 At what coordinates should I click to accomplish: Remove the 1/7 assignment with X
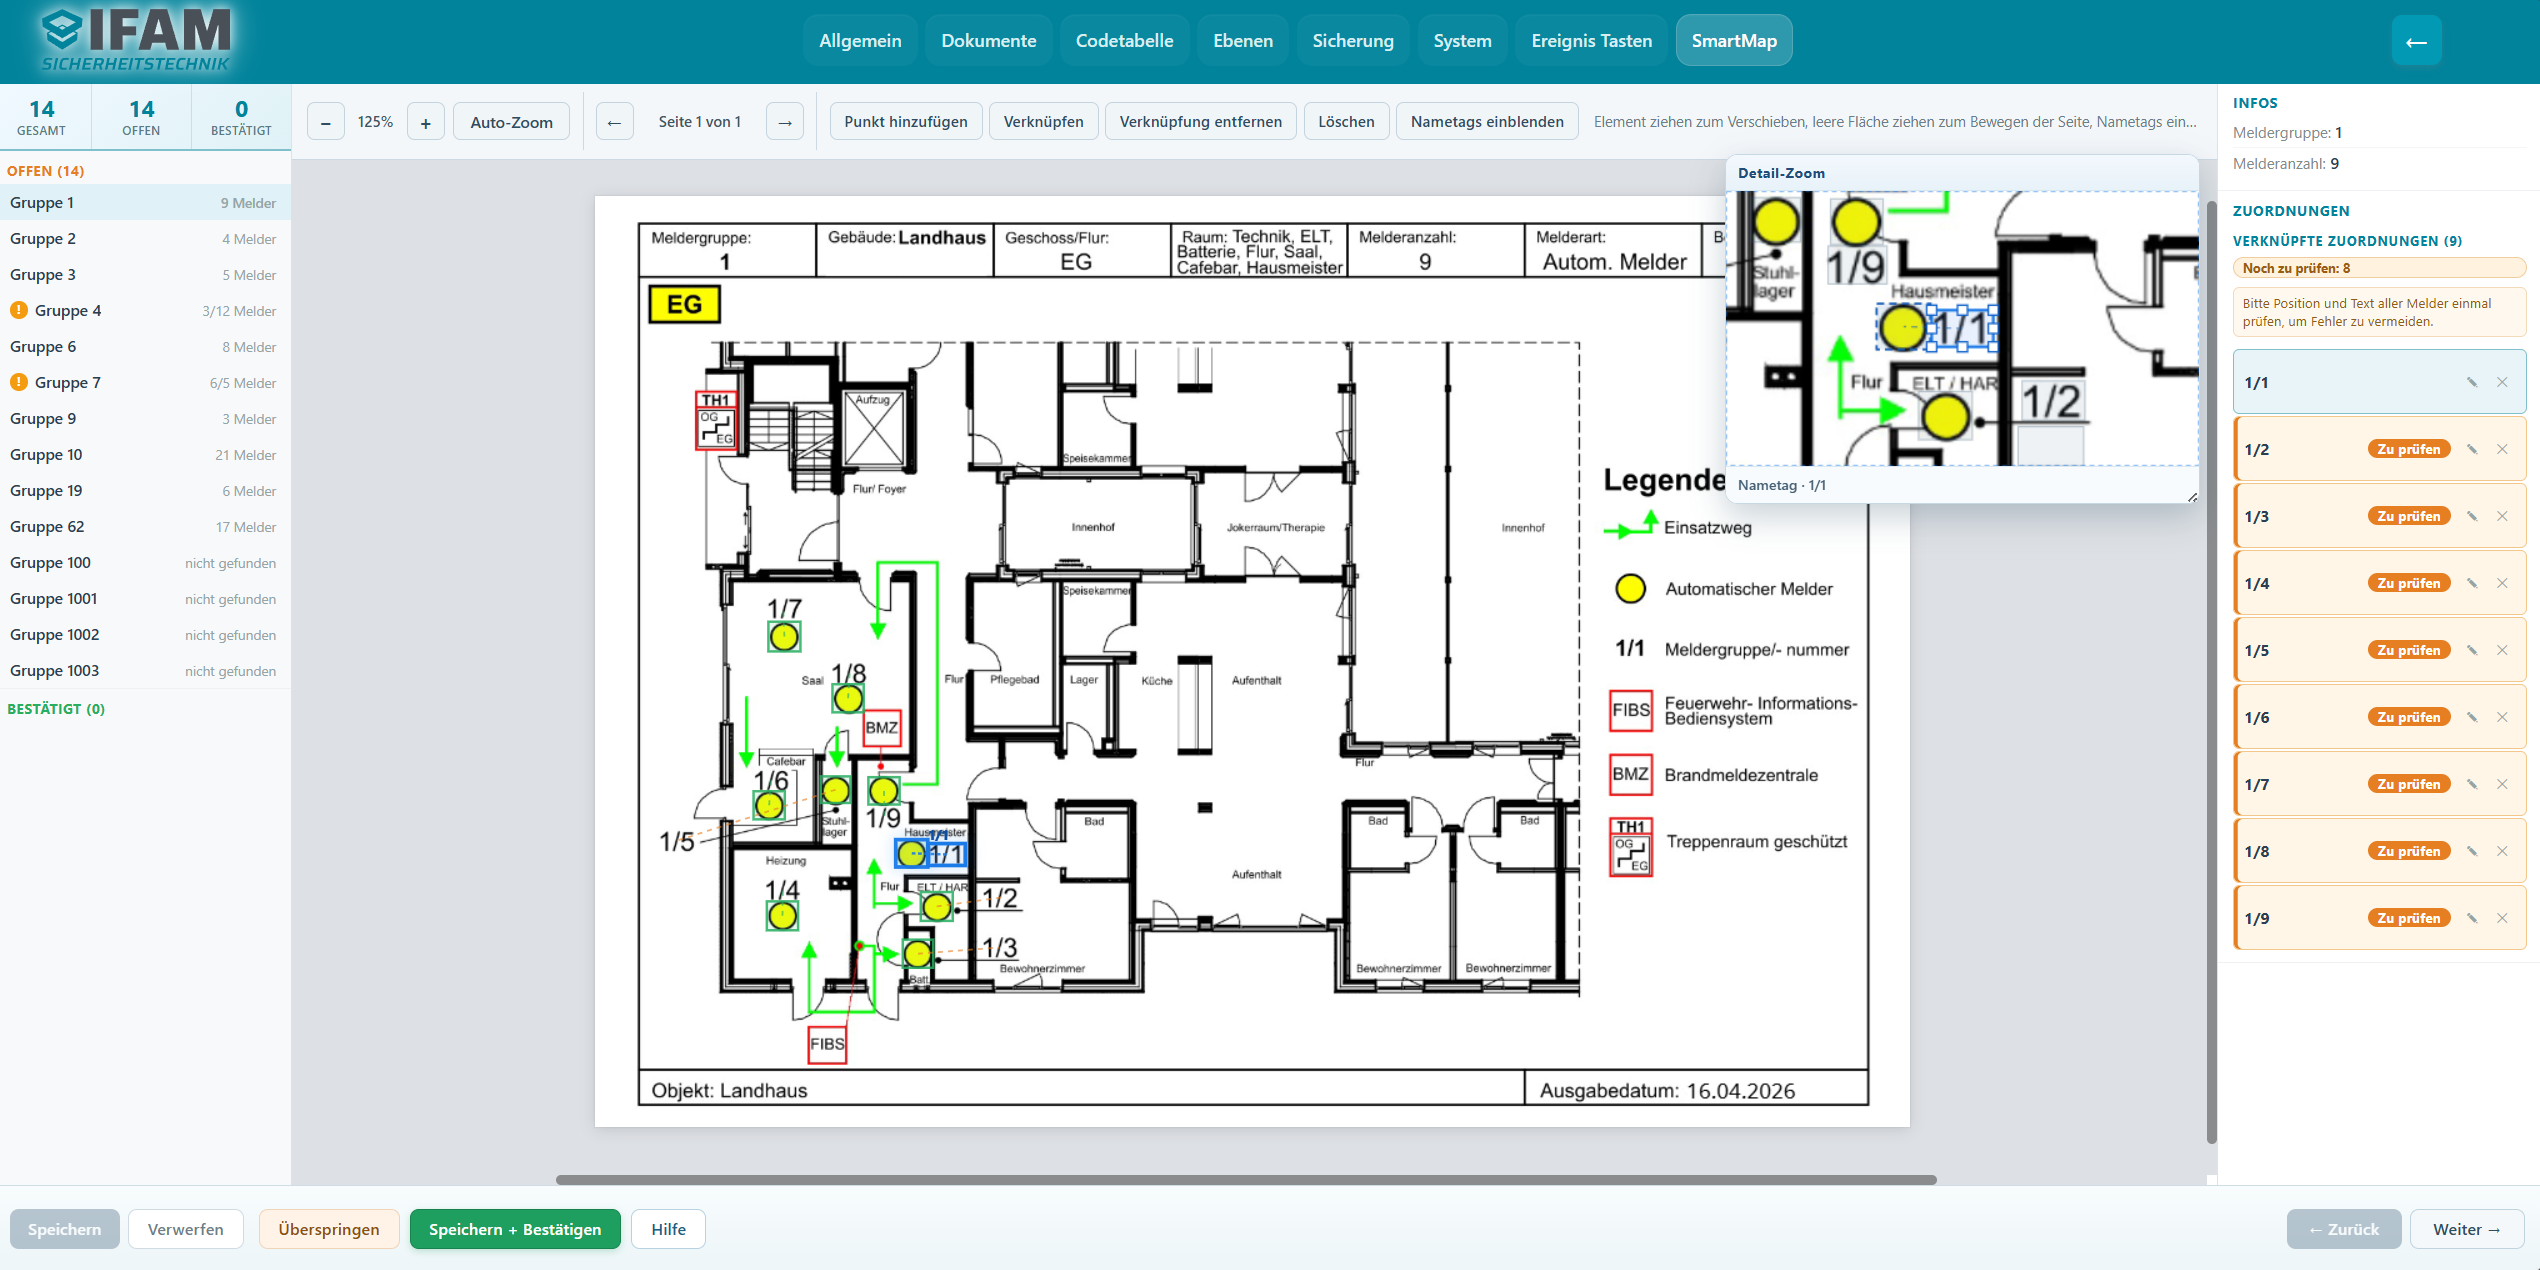coord(2502,784)
